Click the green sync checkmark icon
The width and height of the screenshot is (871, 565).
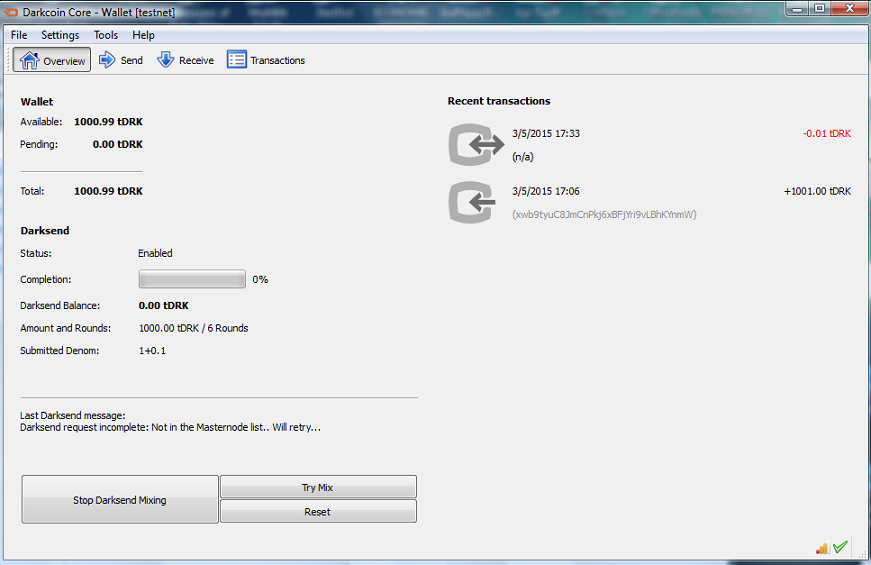[x=840, y=547]
